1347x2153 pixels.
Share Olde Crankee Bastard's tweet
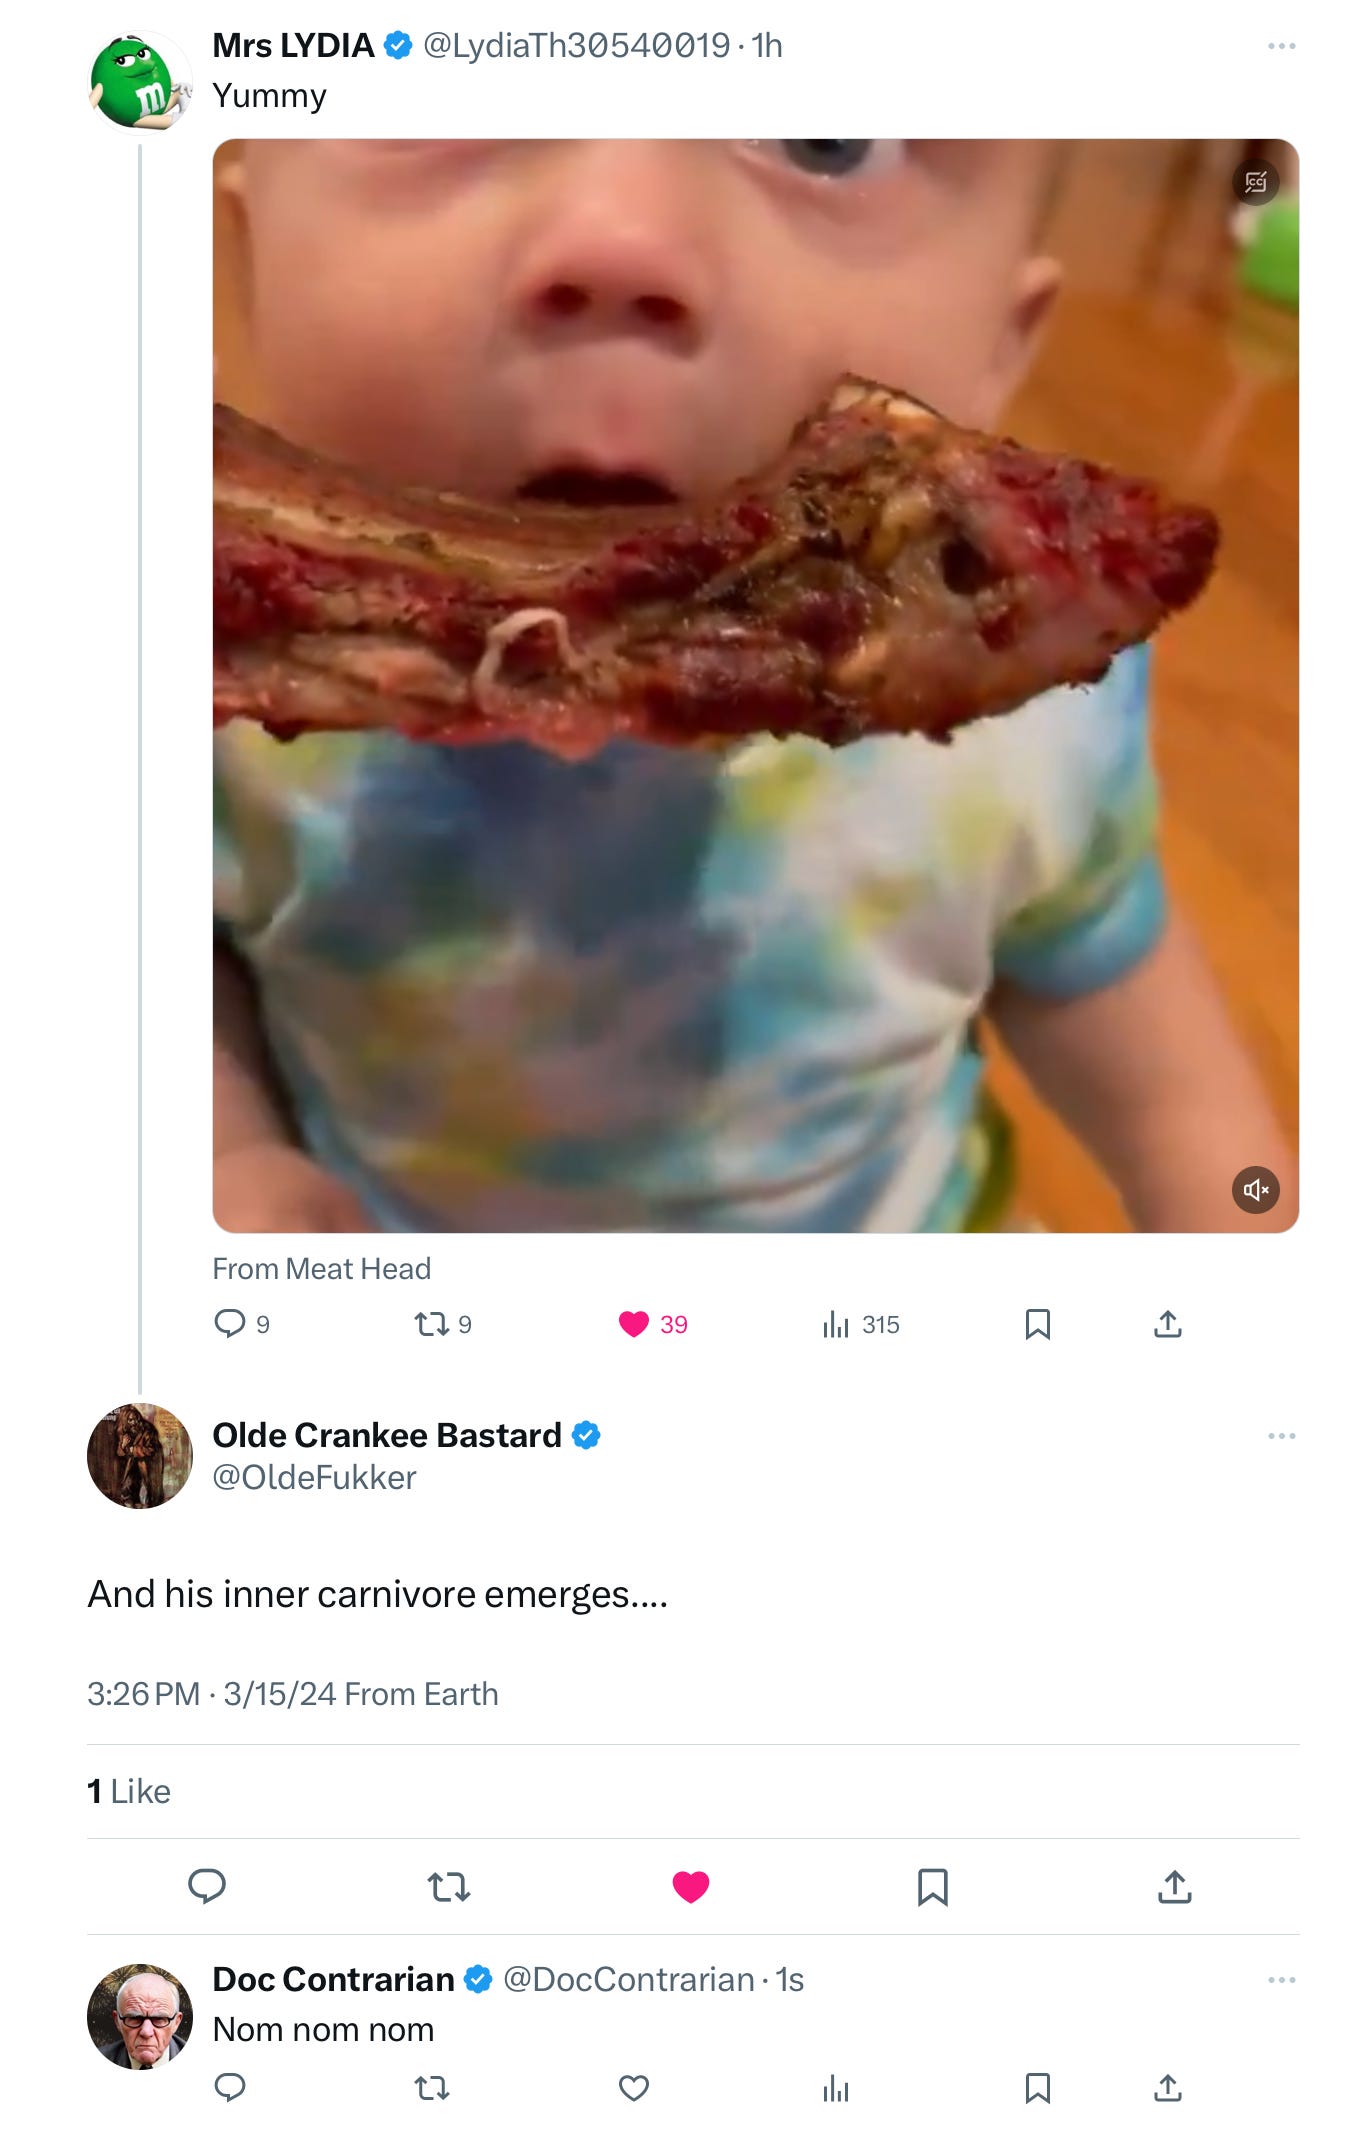click(x=1175, y=1886)
